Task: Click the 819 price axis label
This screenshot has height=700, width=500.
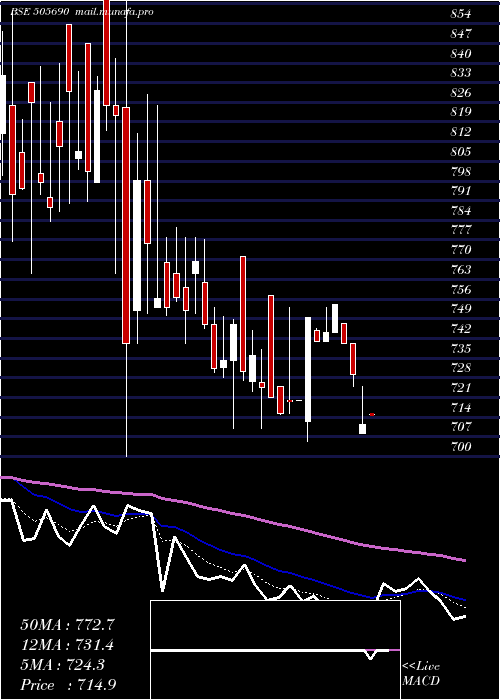Action: point(461,112)
